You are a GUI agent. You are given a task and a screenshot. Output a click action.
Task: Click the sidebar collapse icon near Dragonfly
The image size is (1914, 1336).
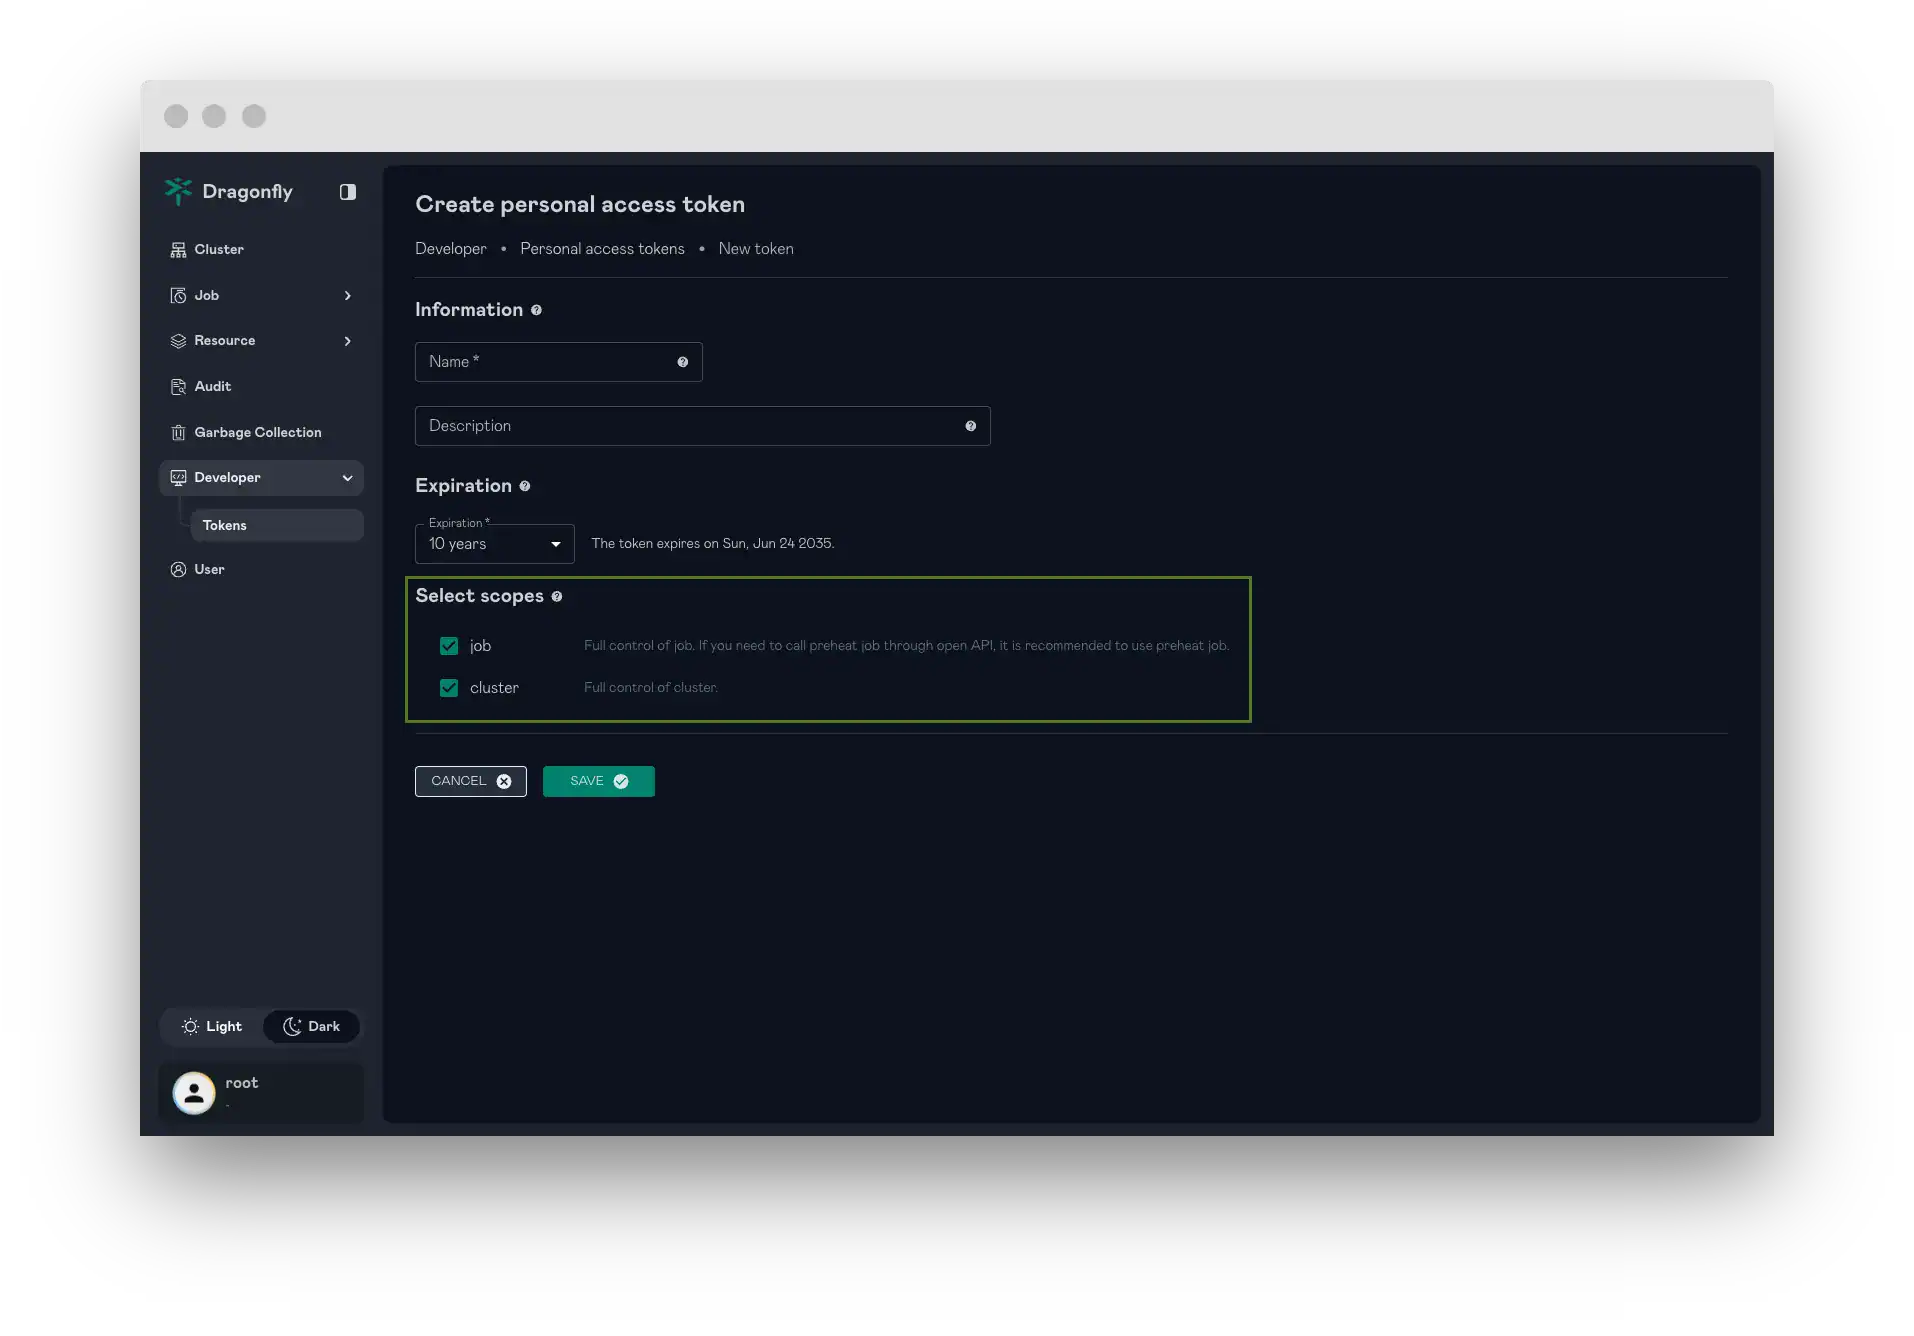(x=347, y=191)
